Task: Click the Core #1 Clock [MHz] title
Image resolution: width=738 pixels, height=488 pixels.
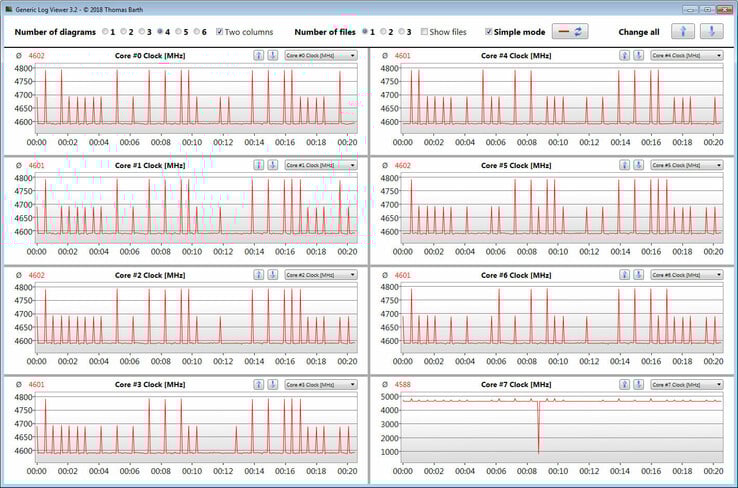Action: (x=150, y=165)
